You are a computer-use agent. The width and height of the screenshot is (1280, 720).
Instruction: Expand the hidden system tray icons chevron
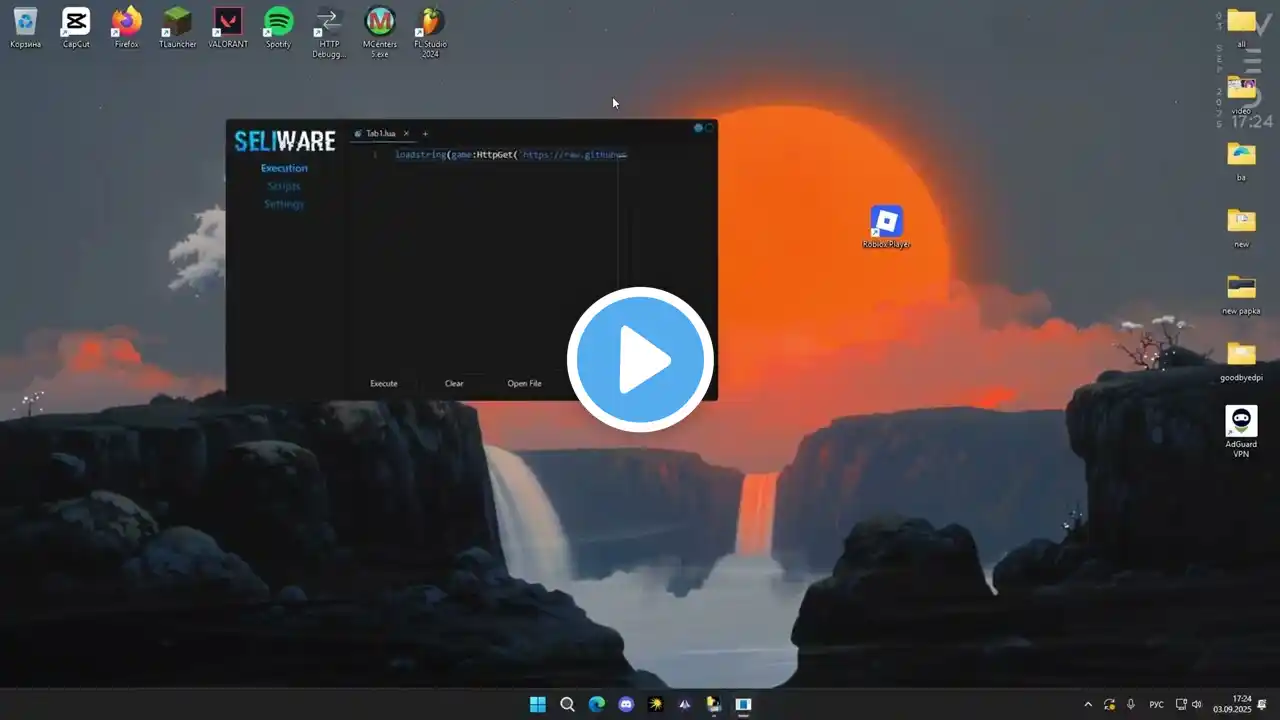[x=1088, y=704]
